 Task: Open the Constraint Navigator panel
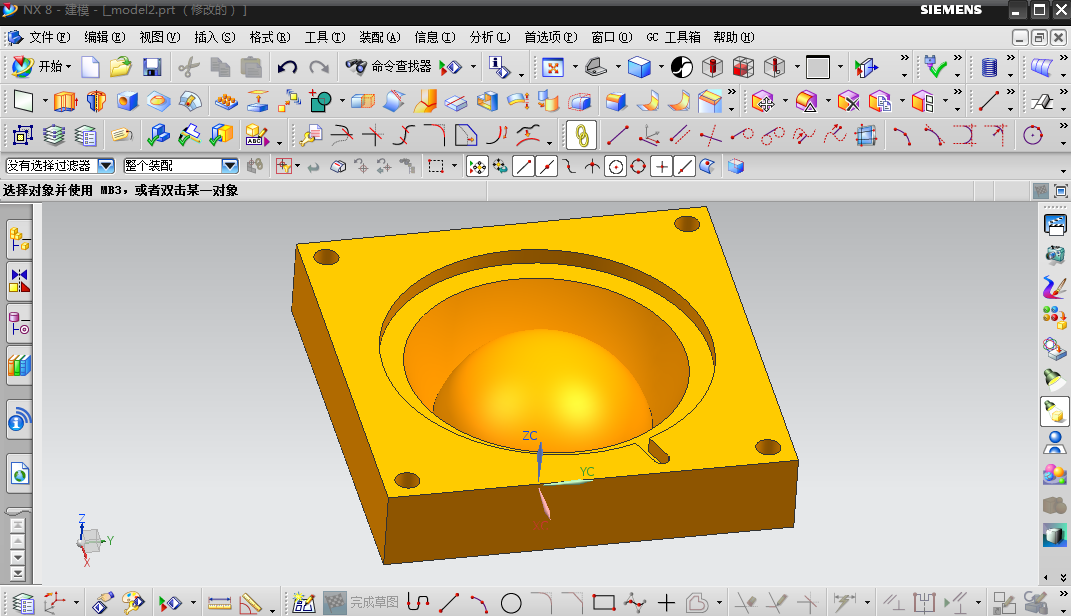point(19,281)
